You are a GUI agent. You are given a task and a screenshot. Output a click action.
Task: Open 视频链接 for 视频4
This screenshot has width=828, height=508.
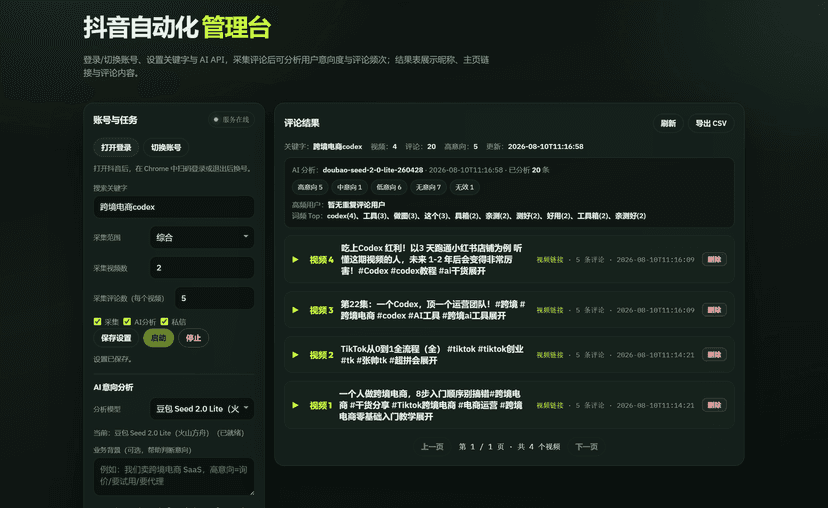pyautogui.click(x=550, y=260)
